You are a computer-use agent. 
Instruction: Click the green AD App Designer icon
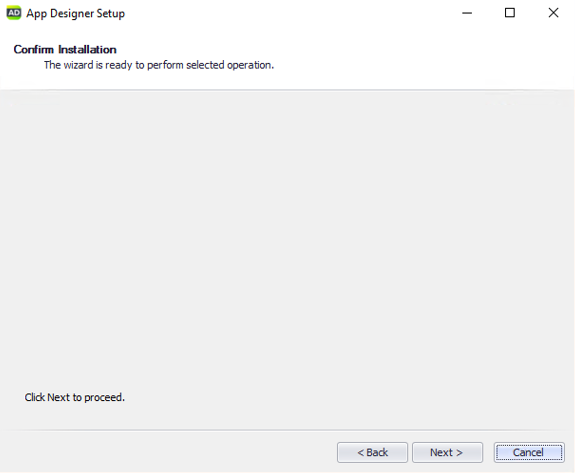pos(14,13)
